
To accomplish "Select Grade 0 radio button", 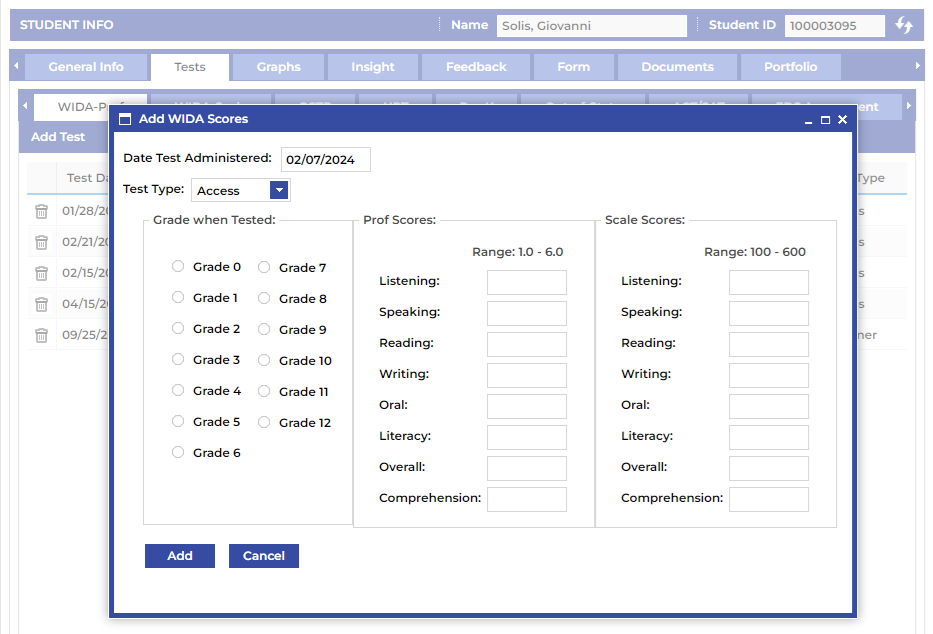I will [x=178, y=266].
